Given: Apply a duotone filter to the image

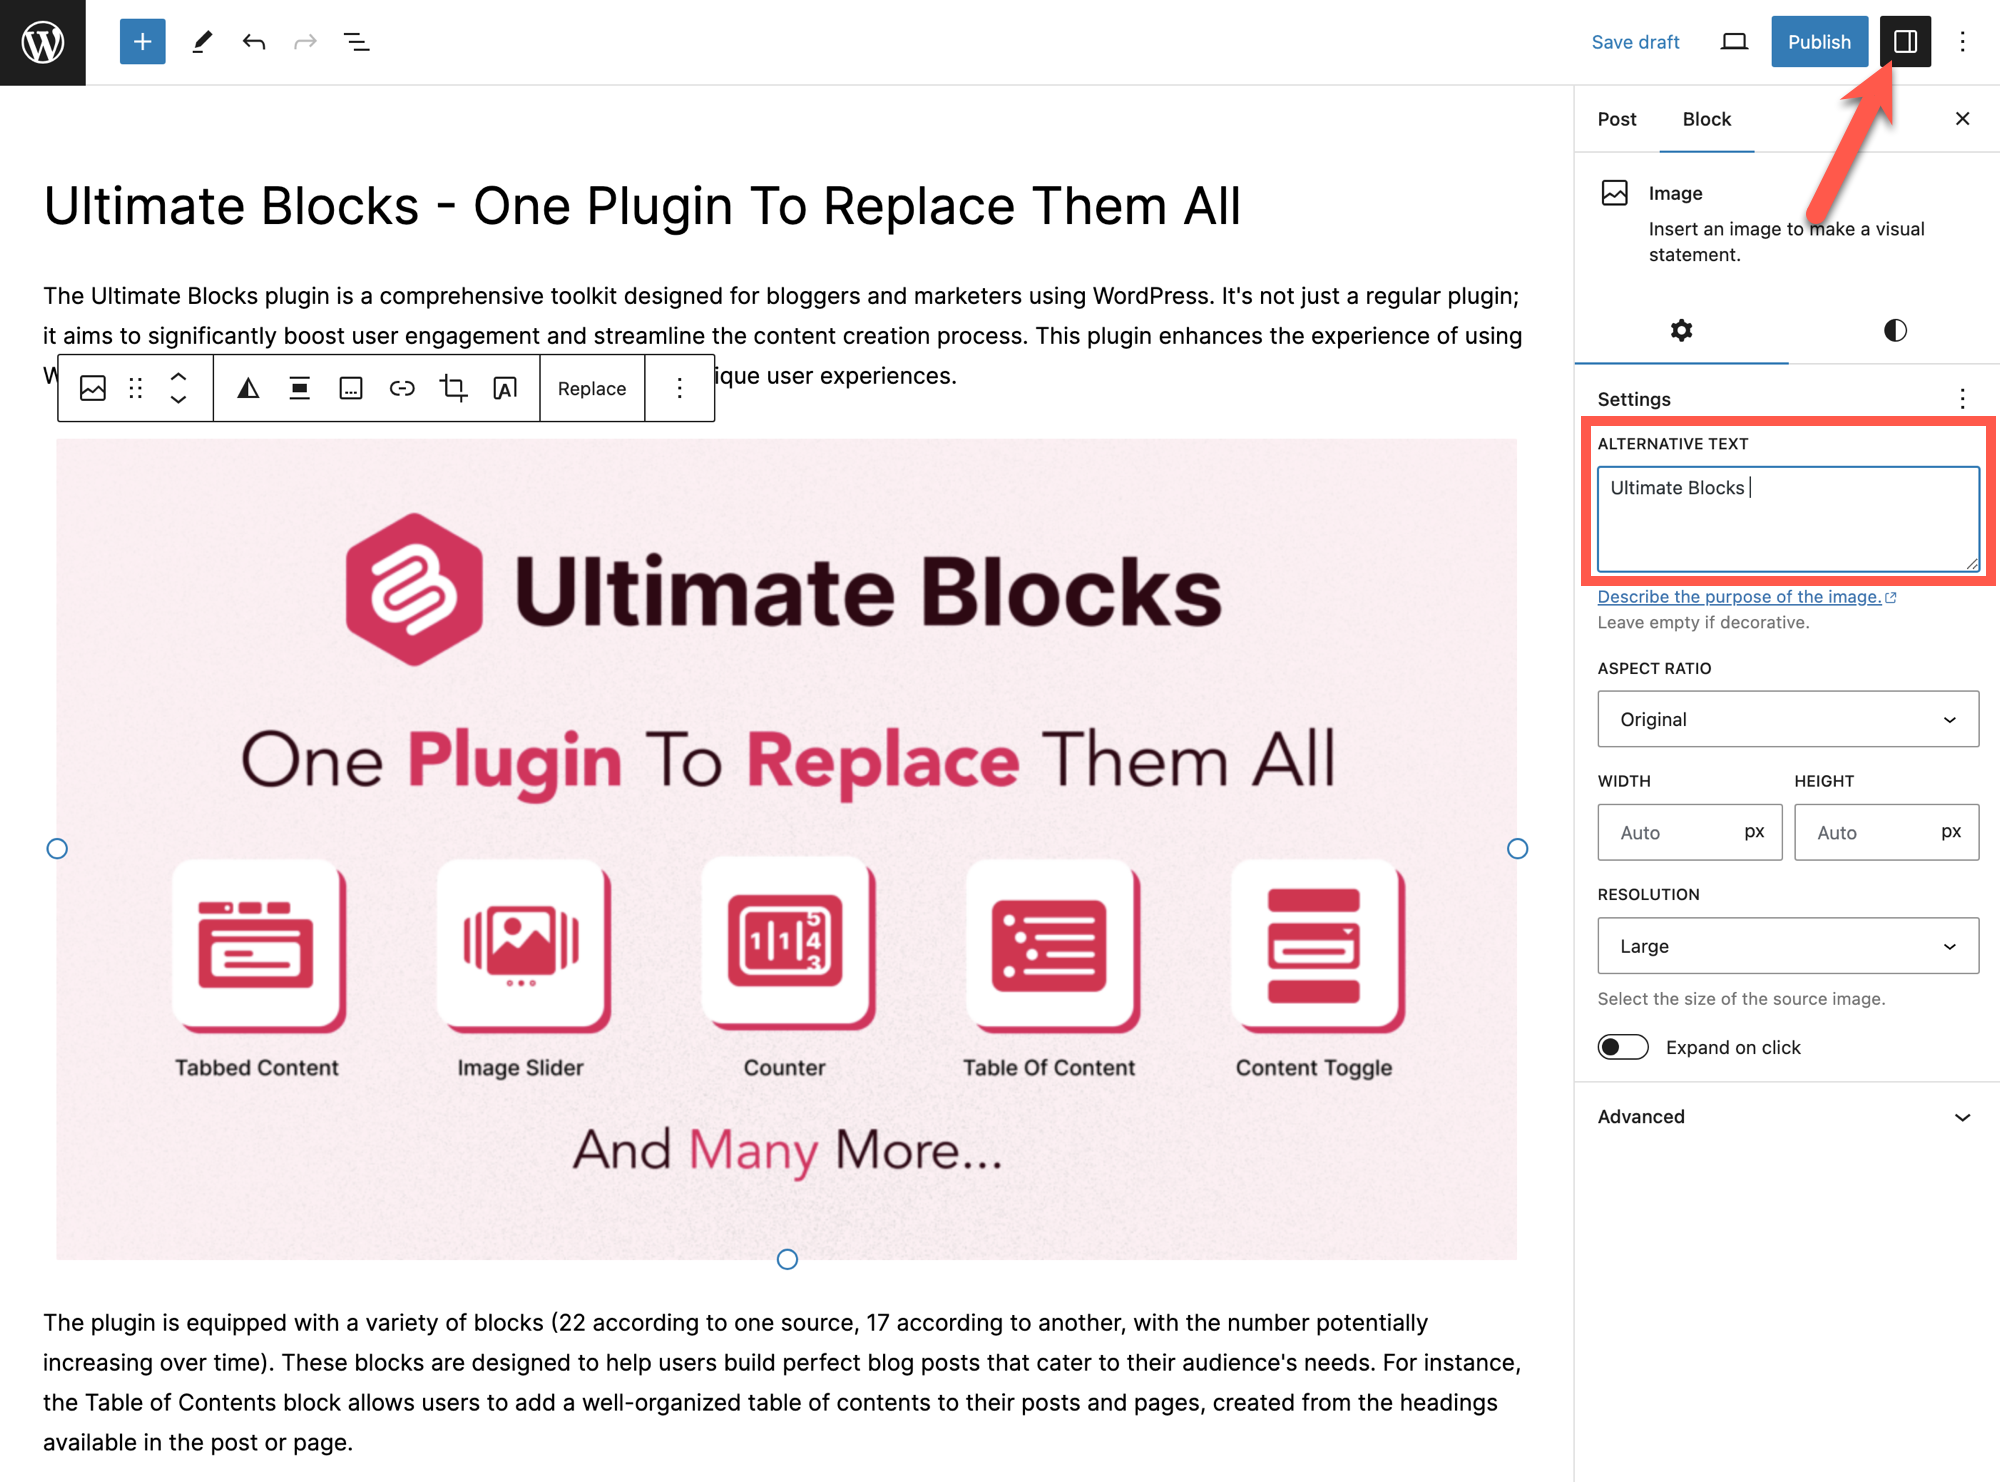Looking at the screenshot, I should 248,388.
